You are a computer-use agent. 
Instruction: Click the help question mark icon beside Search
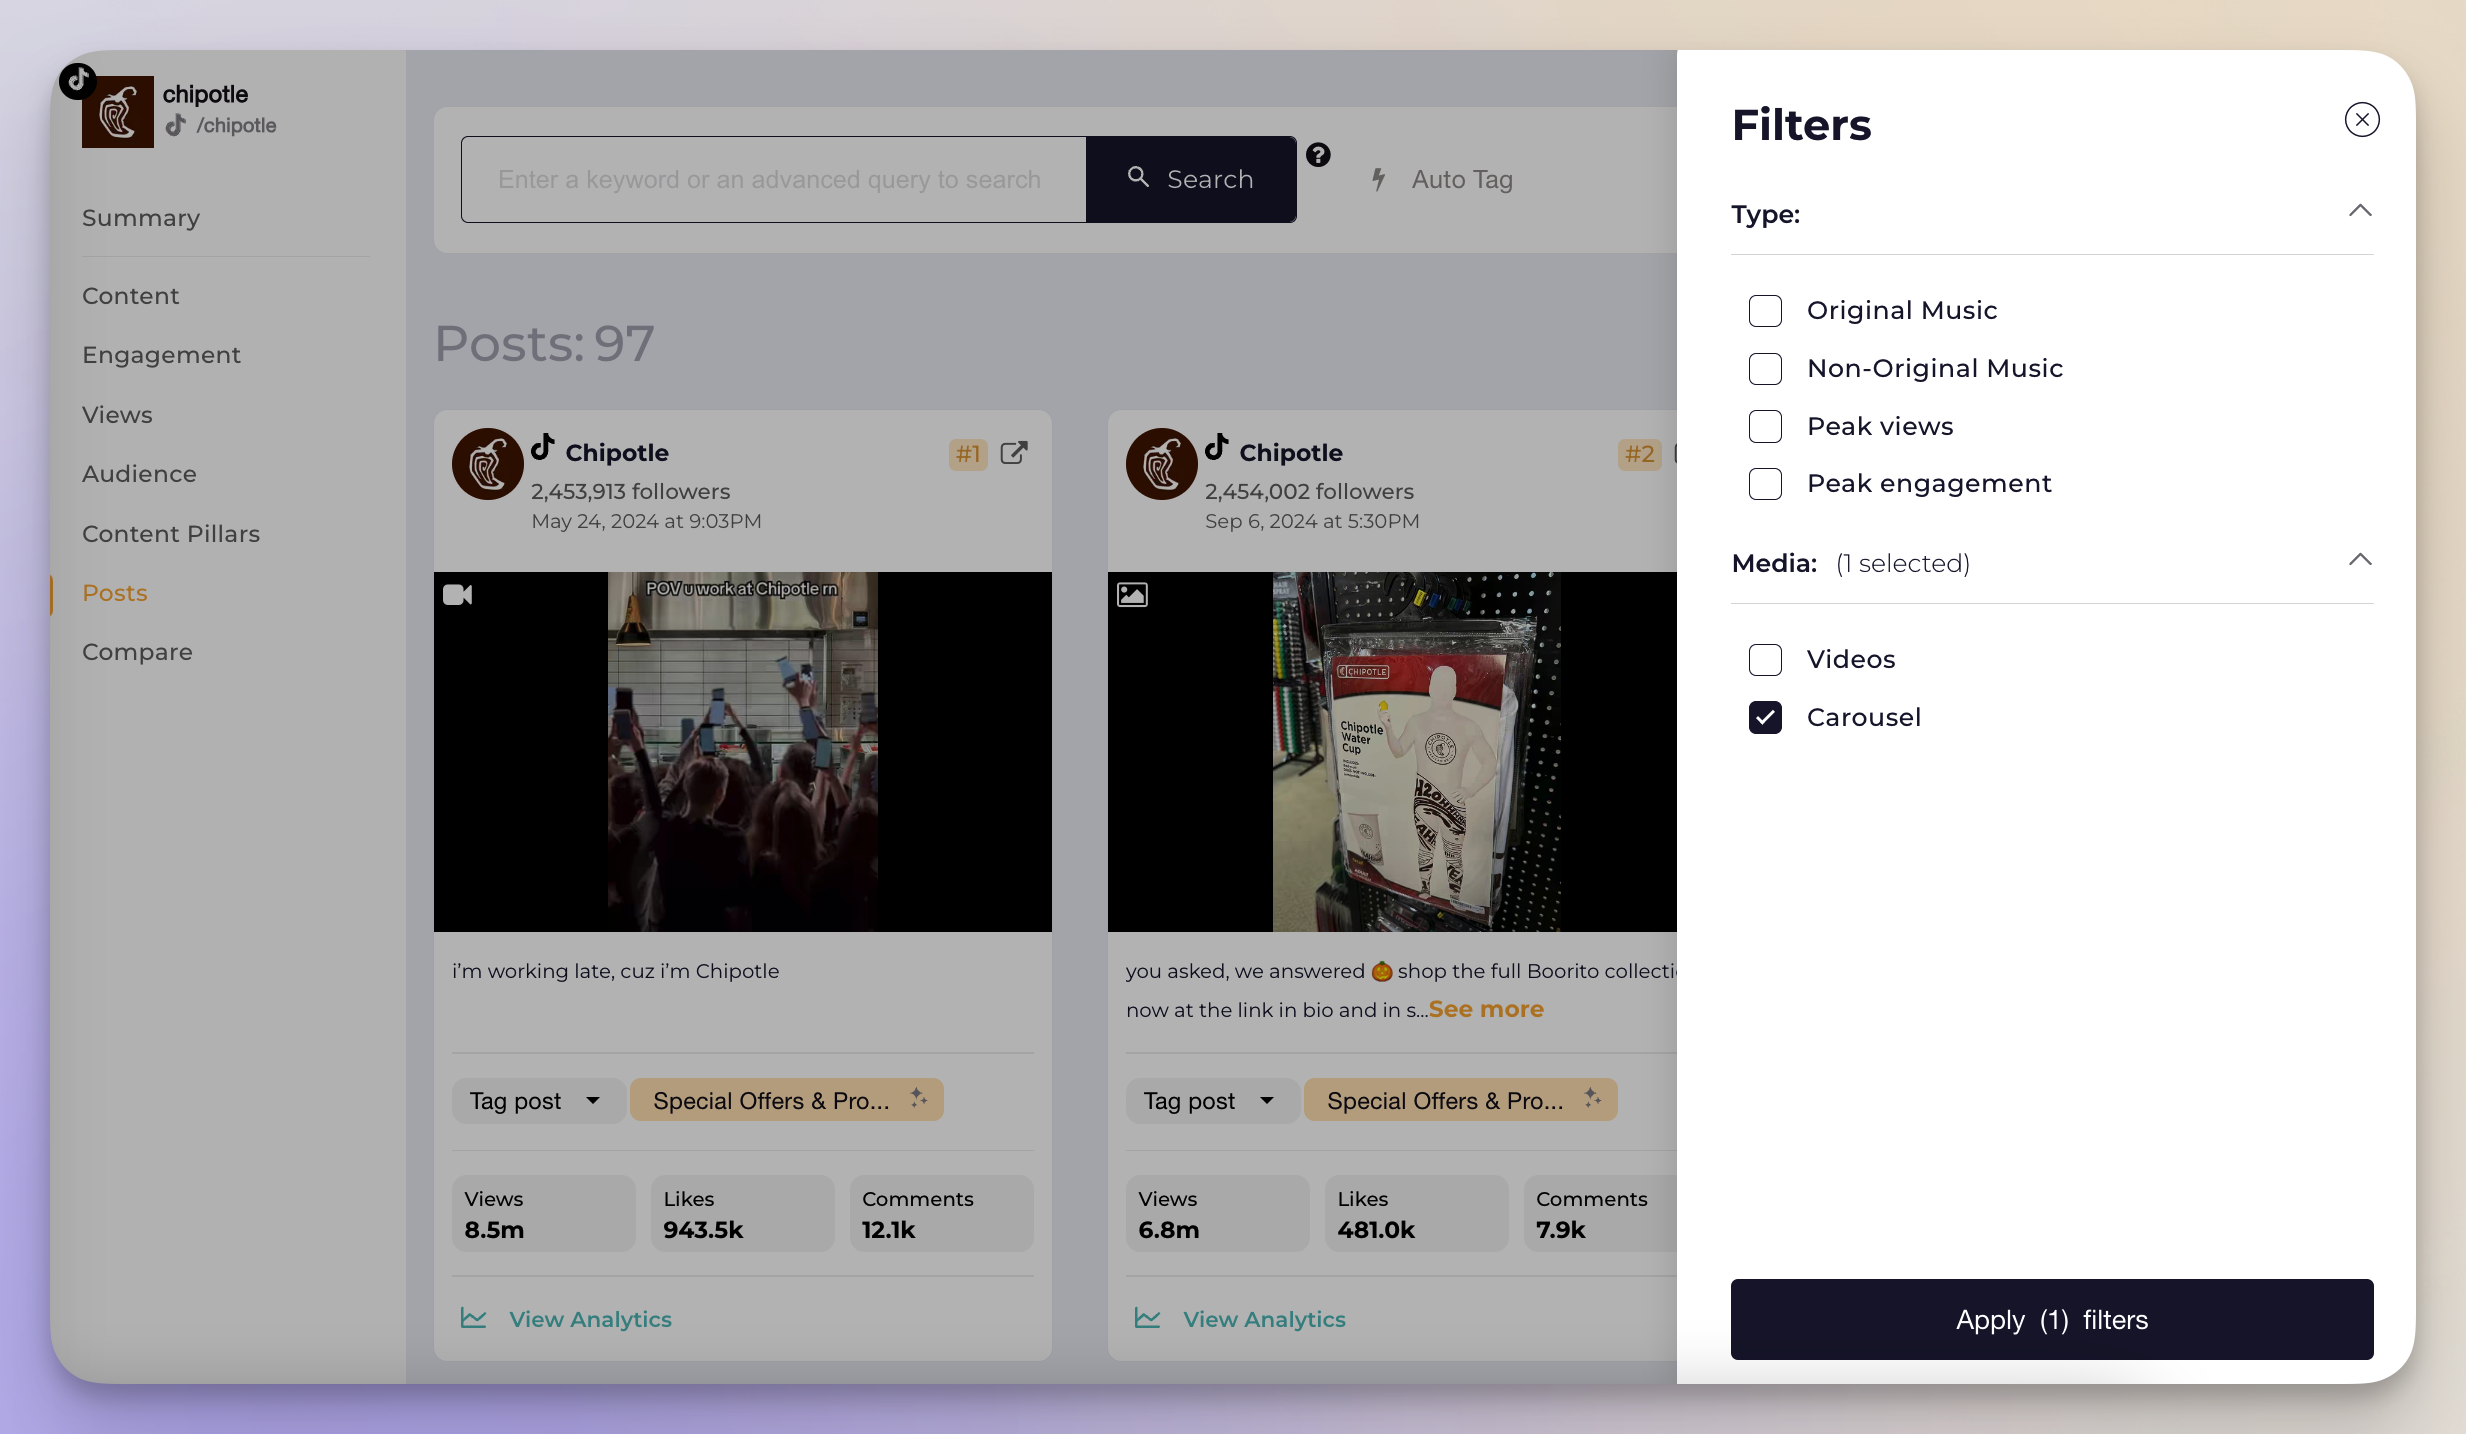[1318, 155]
